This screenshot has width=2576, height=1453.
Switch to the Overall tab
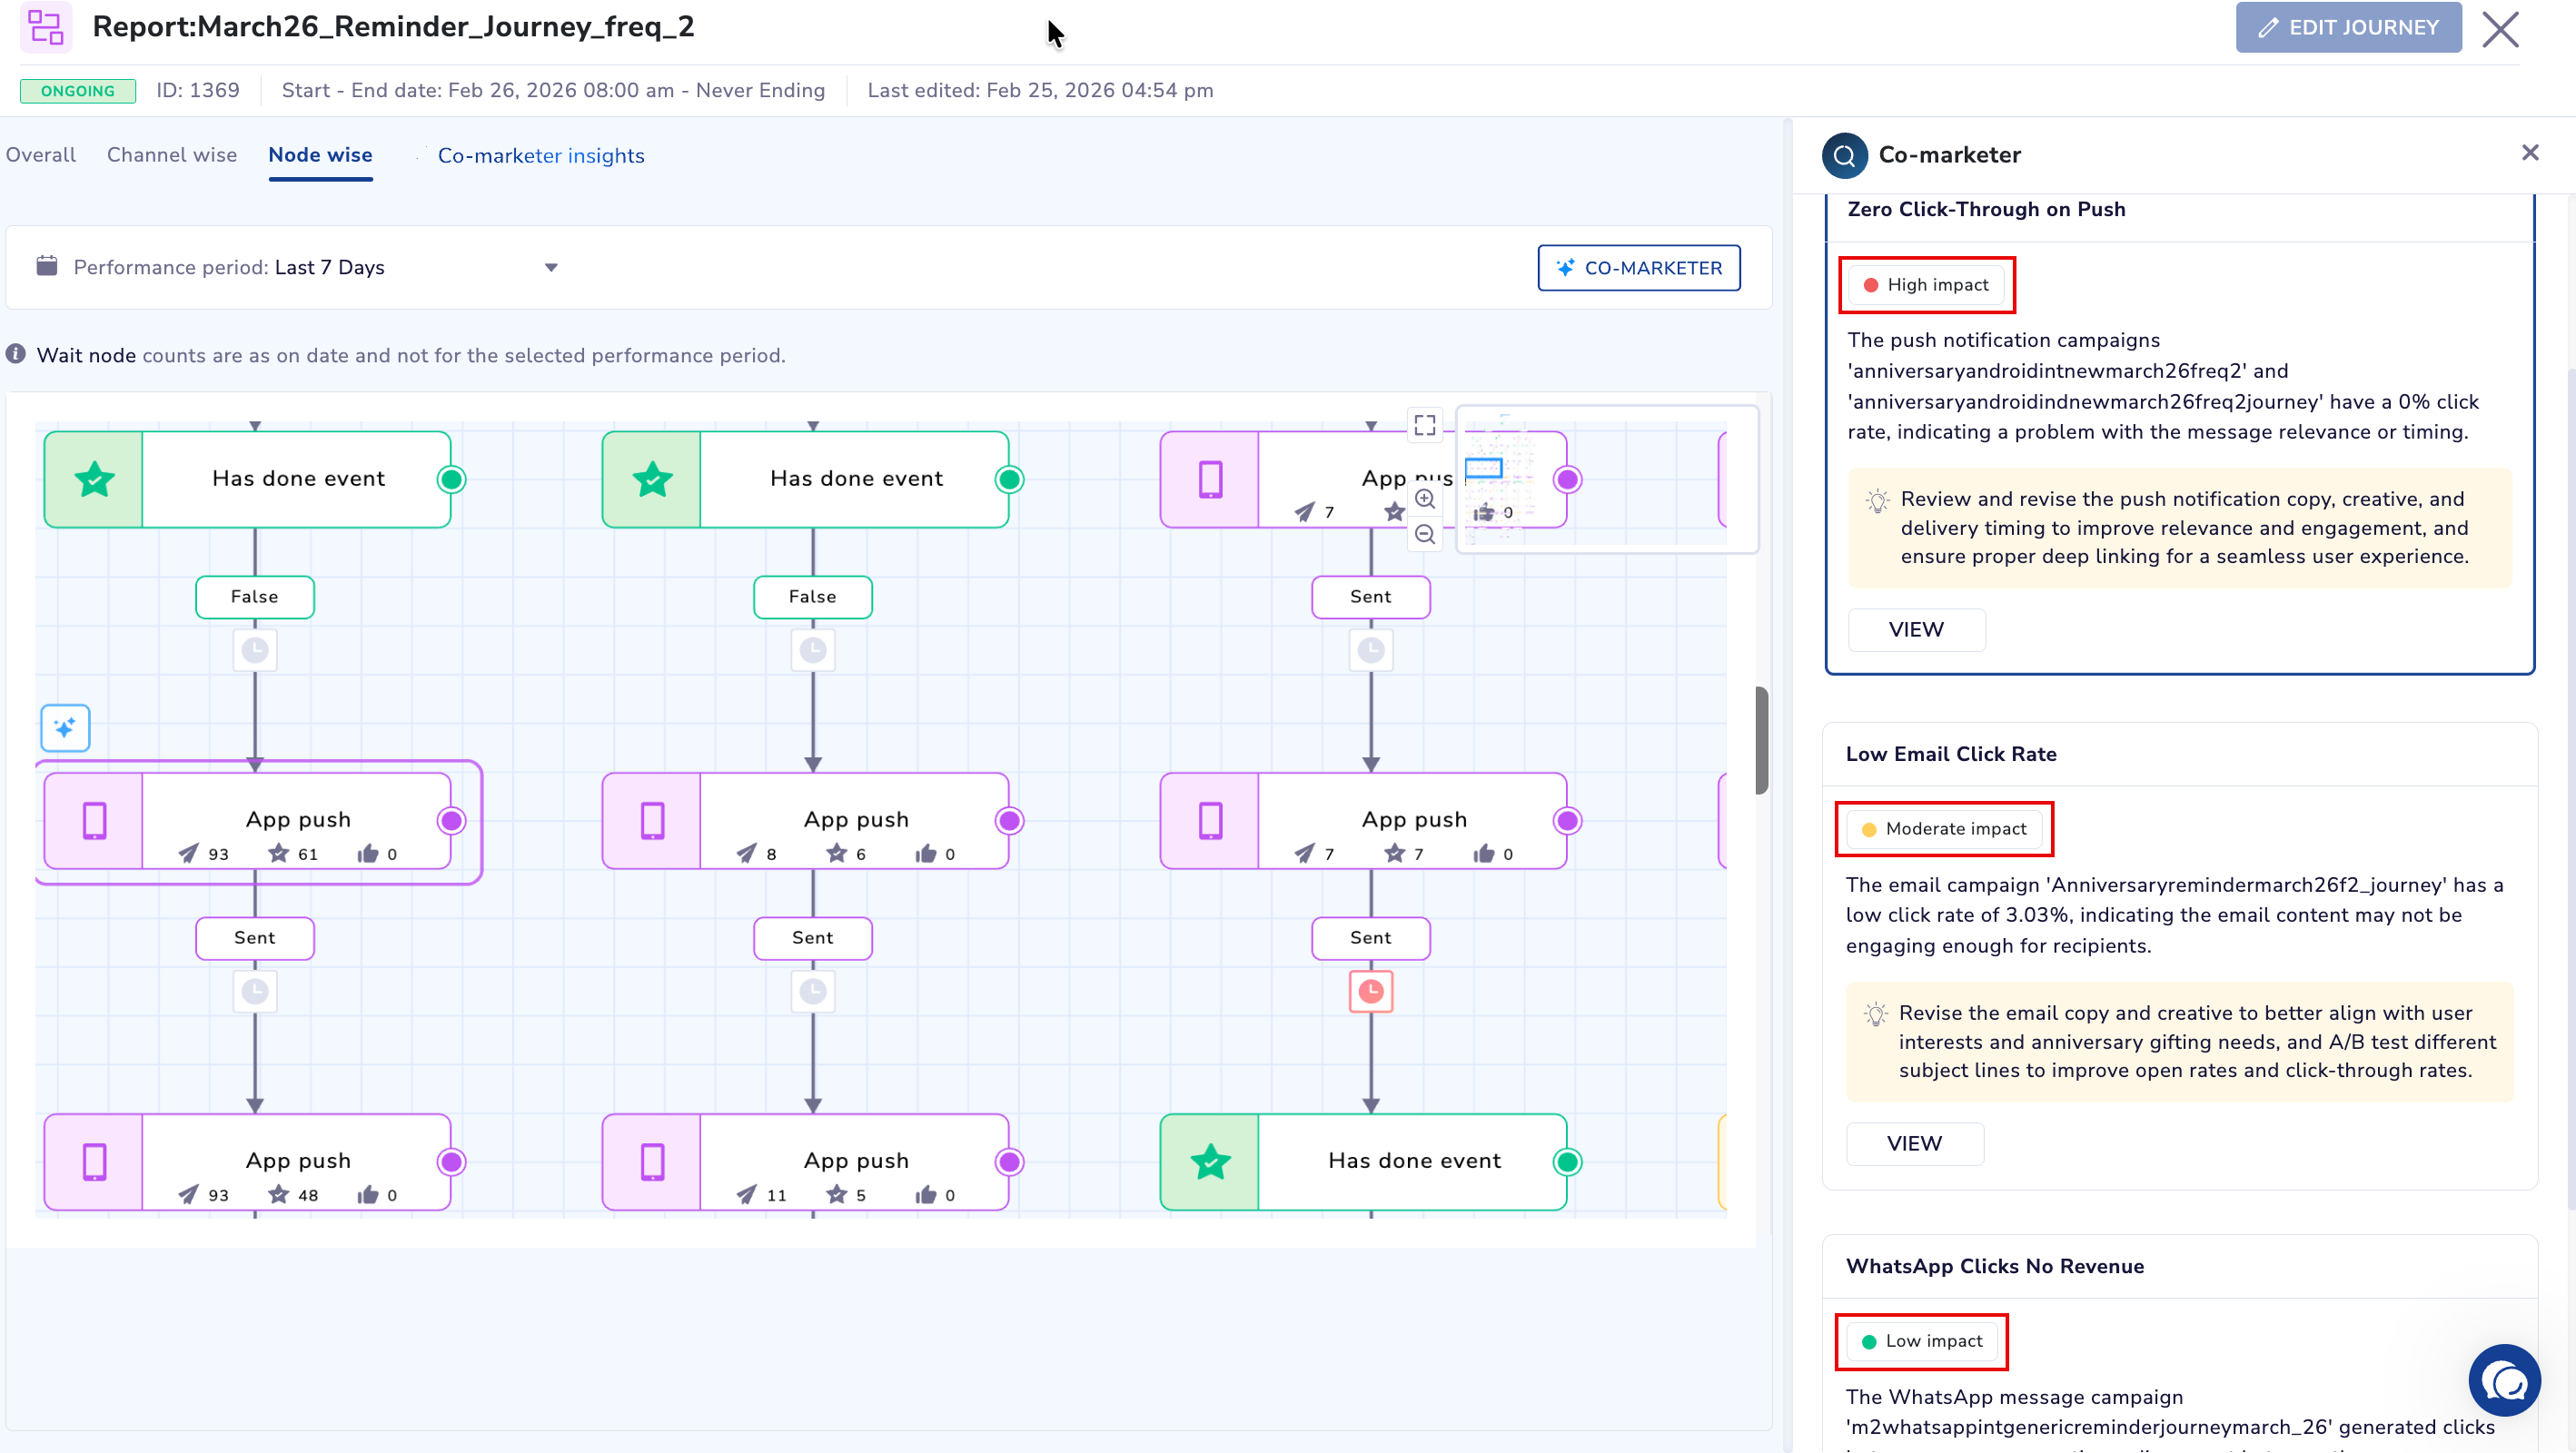pos(40,155)
